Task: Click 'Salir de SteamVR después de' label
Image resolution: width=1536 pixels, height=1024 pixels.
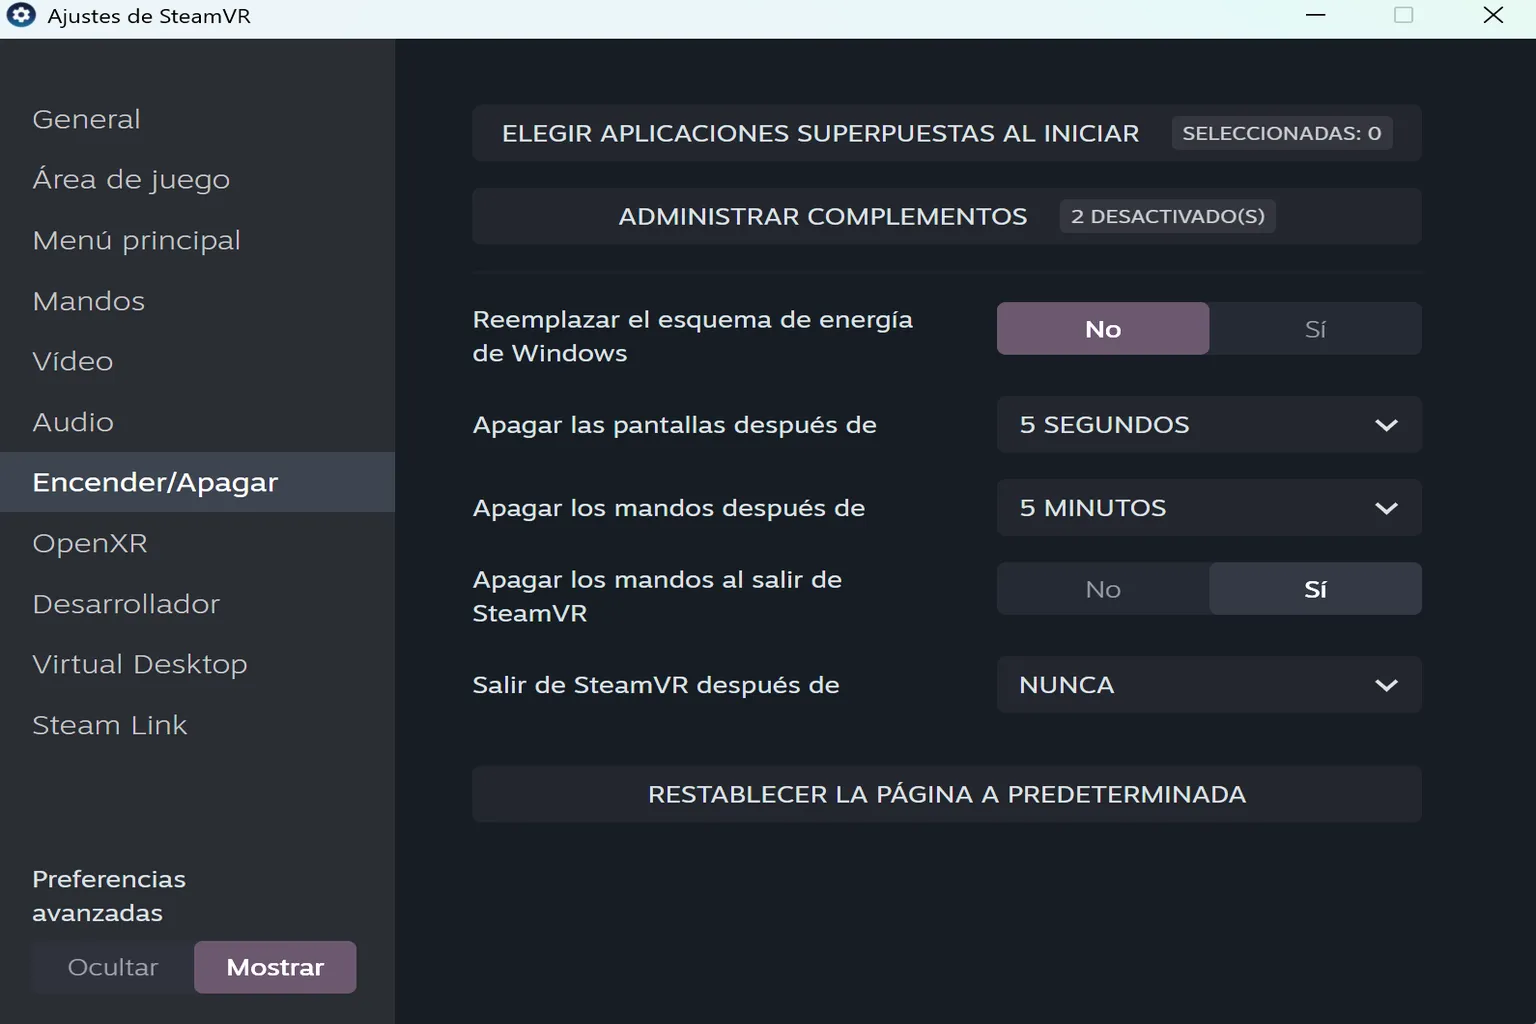Action: coord(655,685)
